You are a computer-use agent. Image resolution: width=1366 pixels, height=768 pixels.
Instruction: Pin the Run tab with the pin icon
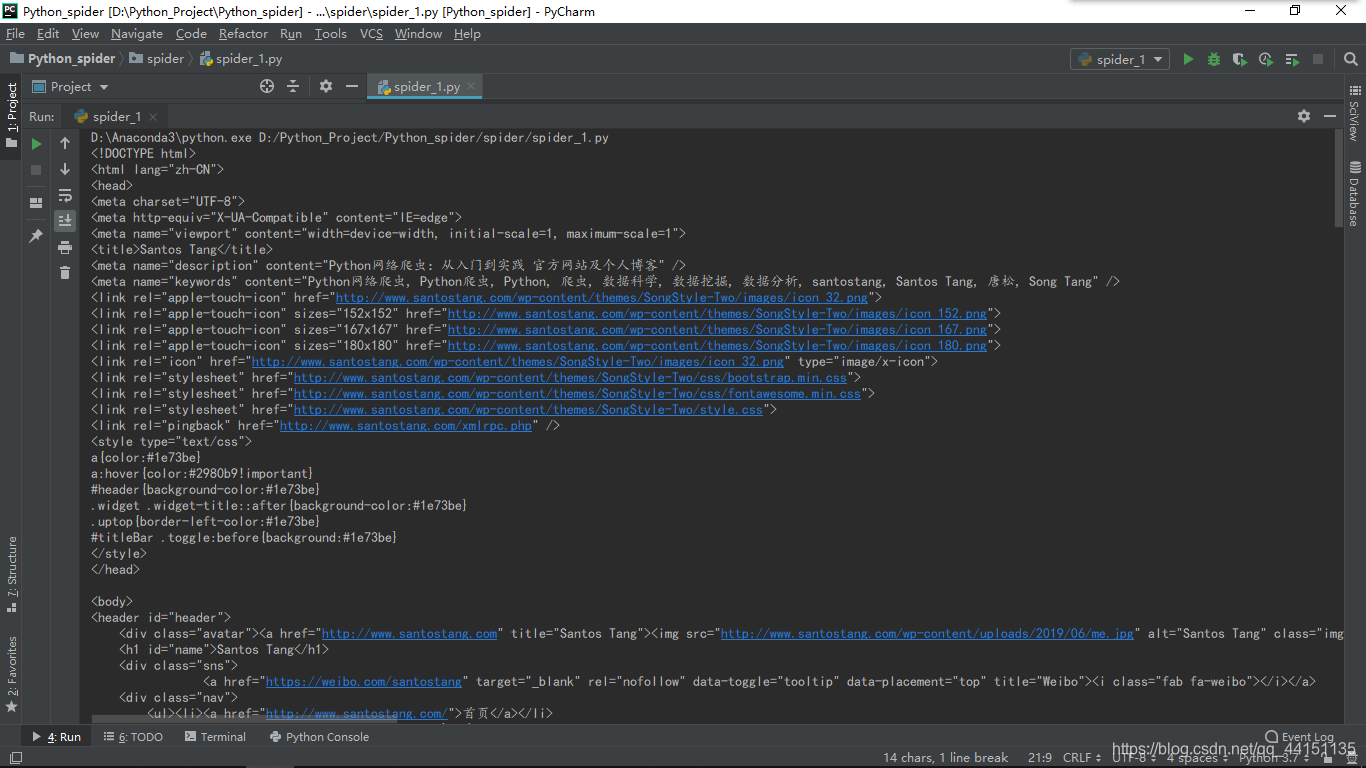pos(36,236)
